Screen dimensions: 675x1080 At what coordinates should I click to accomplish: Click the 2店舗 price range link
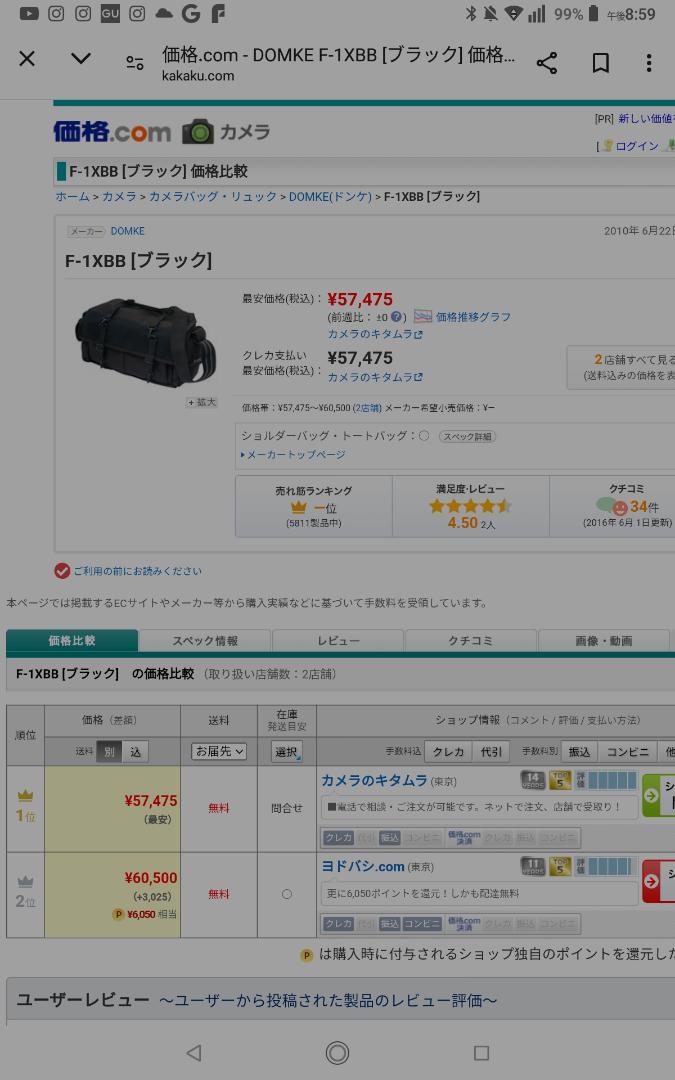point(366,408)
